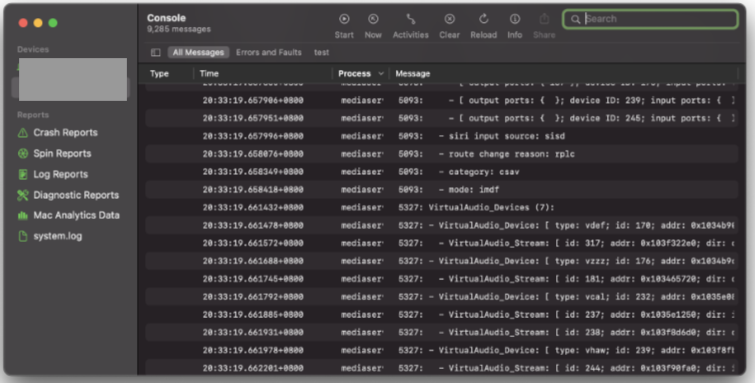Select the All Messages filter

(x=198, y=52)
